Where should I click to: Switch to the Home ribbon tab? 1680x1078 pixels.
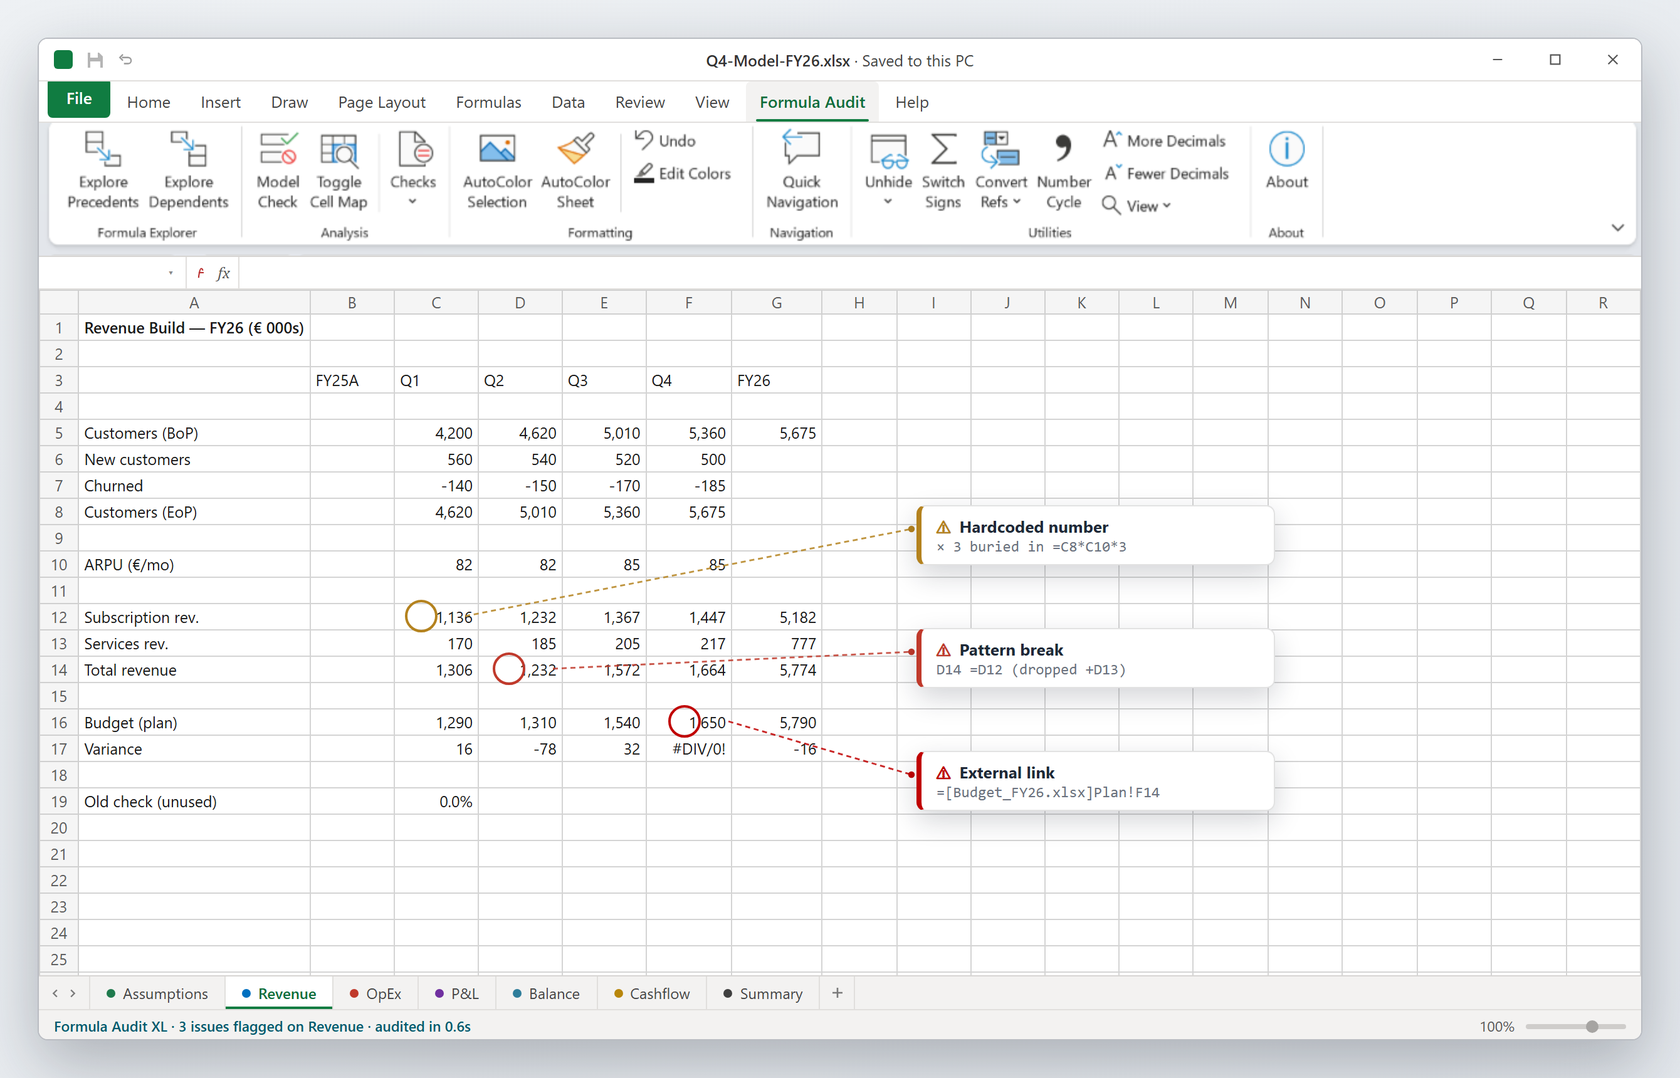[148, 102]
